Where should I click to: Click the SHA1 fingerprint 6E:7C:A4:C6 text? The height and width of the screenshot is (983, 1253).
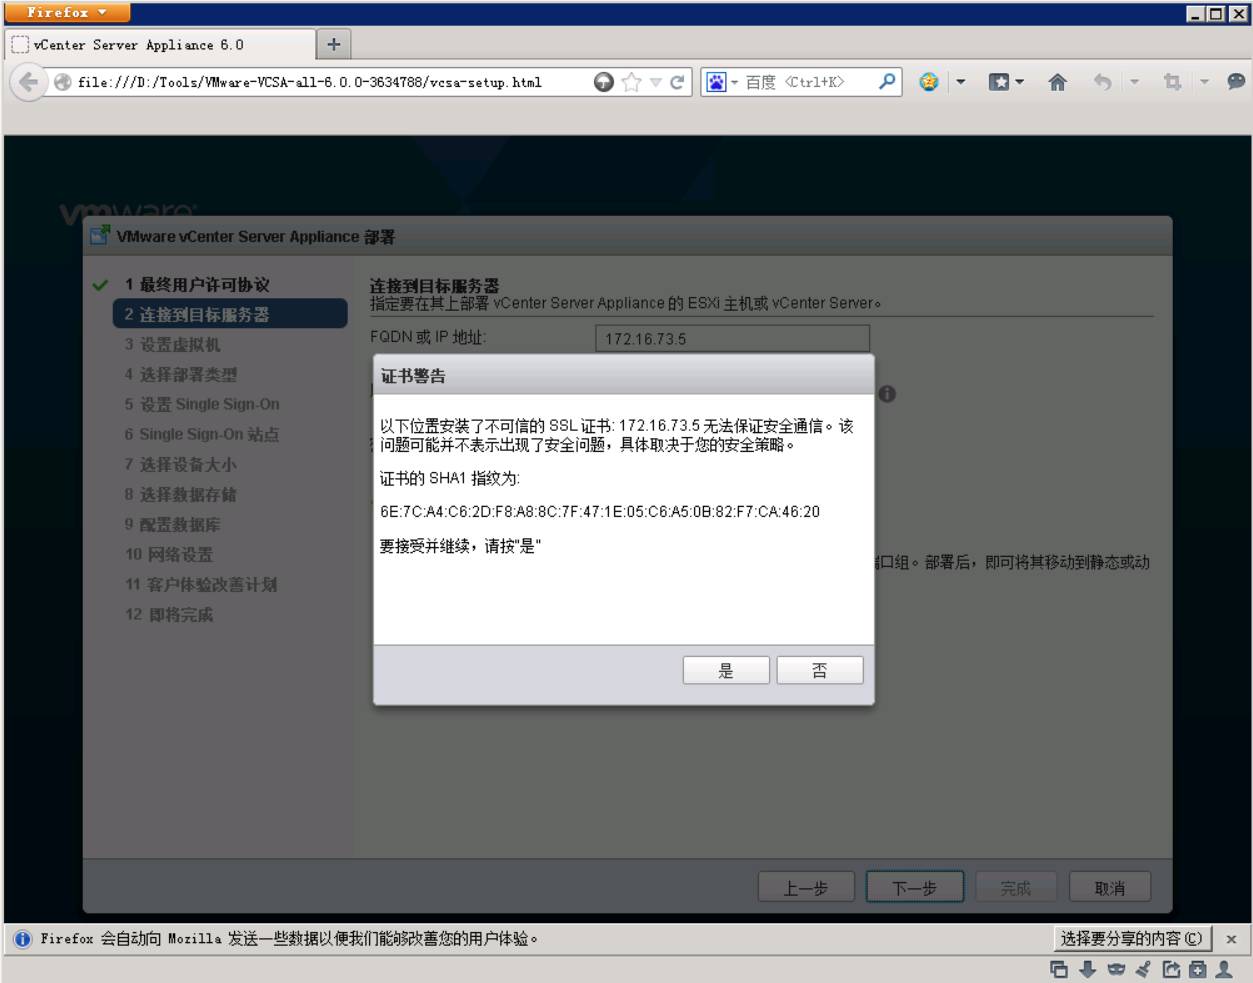[600, 512]
